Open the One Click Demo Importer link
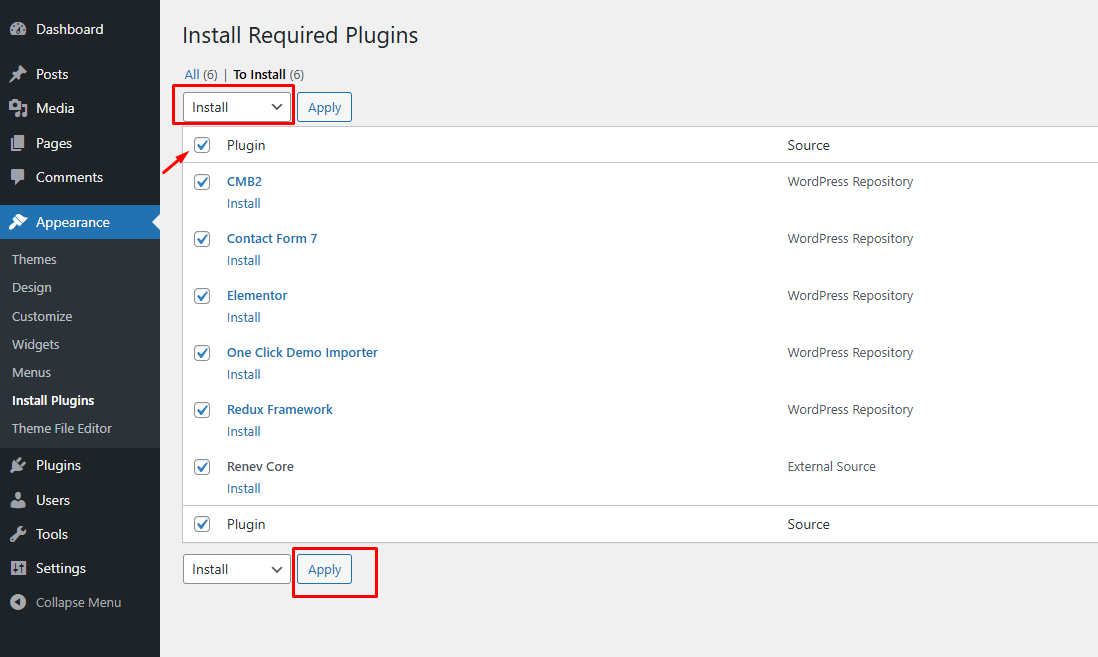 coord(303,352)
